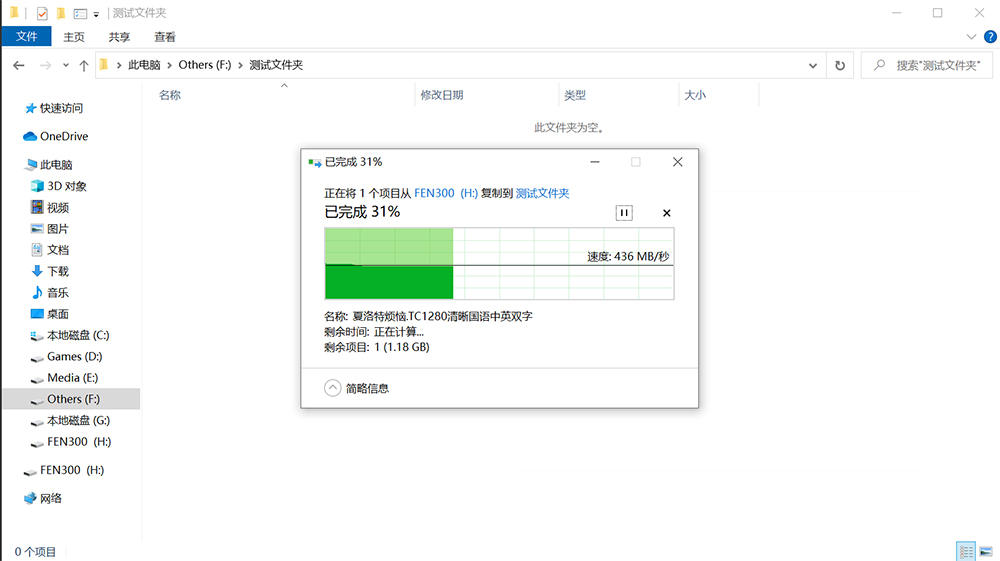Image resolution: width=1000 pixels, height=561 pixels.
Task: Open OneDrive in the navigation pane
Action: tap(56, 136)
